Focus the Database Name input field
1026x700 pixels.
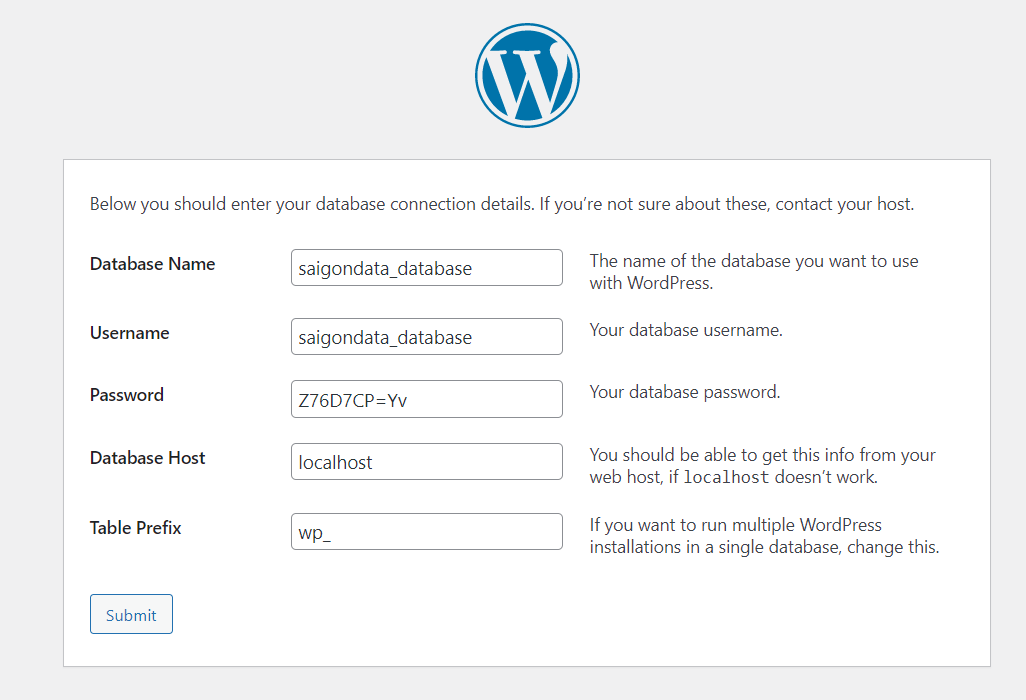(x=427, y=268)
